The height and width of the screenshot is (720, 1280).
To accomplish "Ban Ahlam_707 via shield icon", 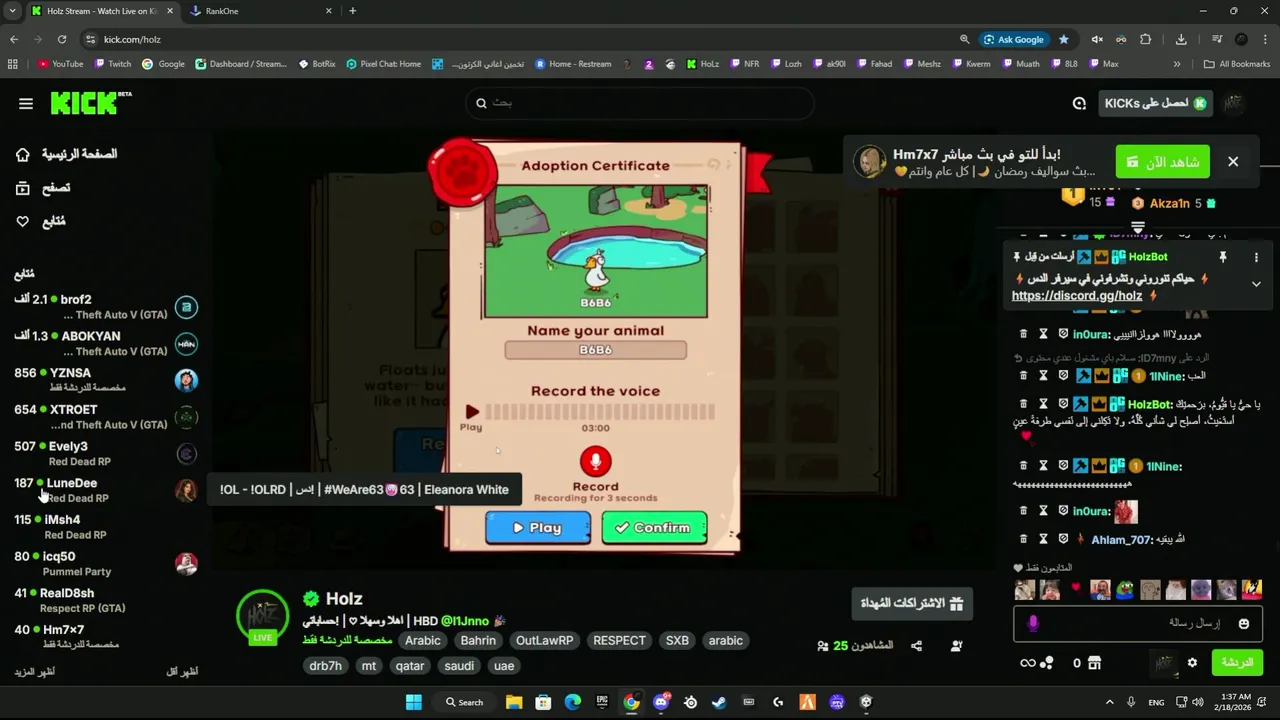I will pyautogui.click(x=1063, y=539).
